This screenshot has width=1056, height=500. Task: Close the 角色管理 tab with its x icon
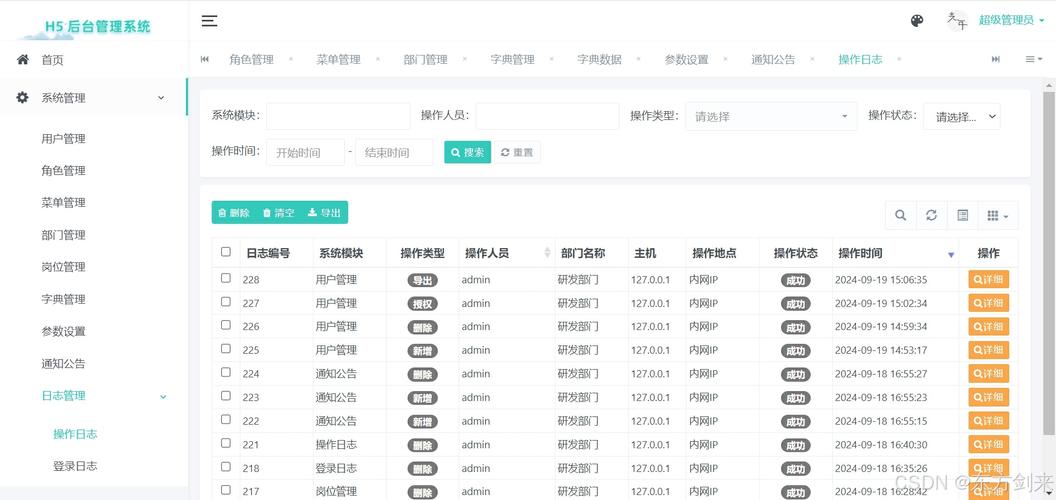[291, 59]
